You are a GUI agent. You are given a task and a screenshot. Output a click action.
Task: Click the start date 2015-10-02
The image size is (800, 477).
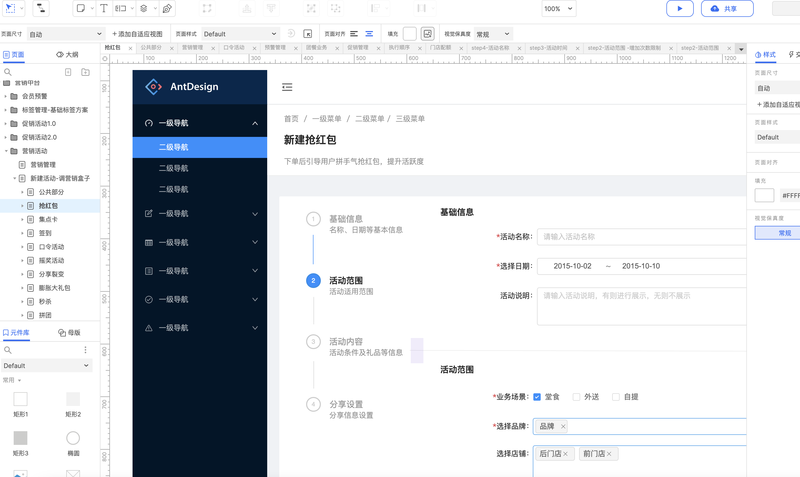pyautogui.click(x=572, y=266)
